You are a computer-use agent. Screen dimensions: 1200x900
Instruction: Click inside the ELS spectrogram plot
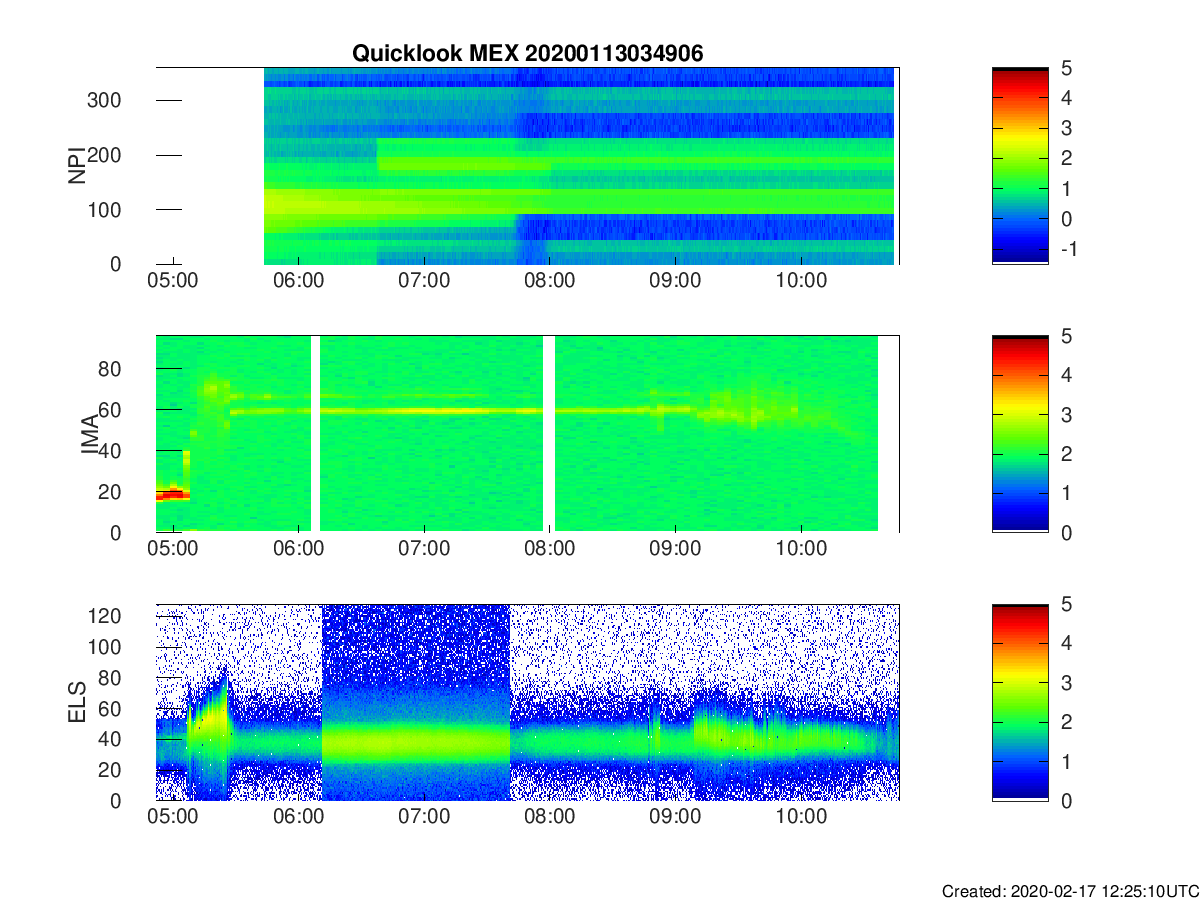527,702
